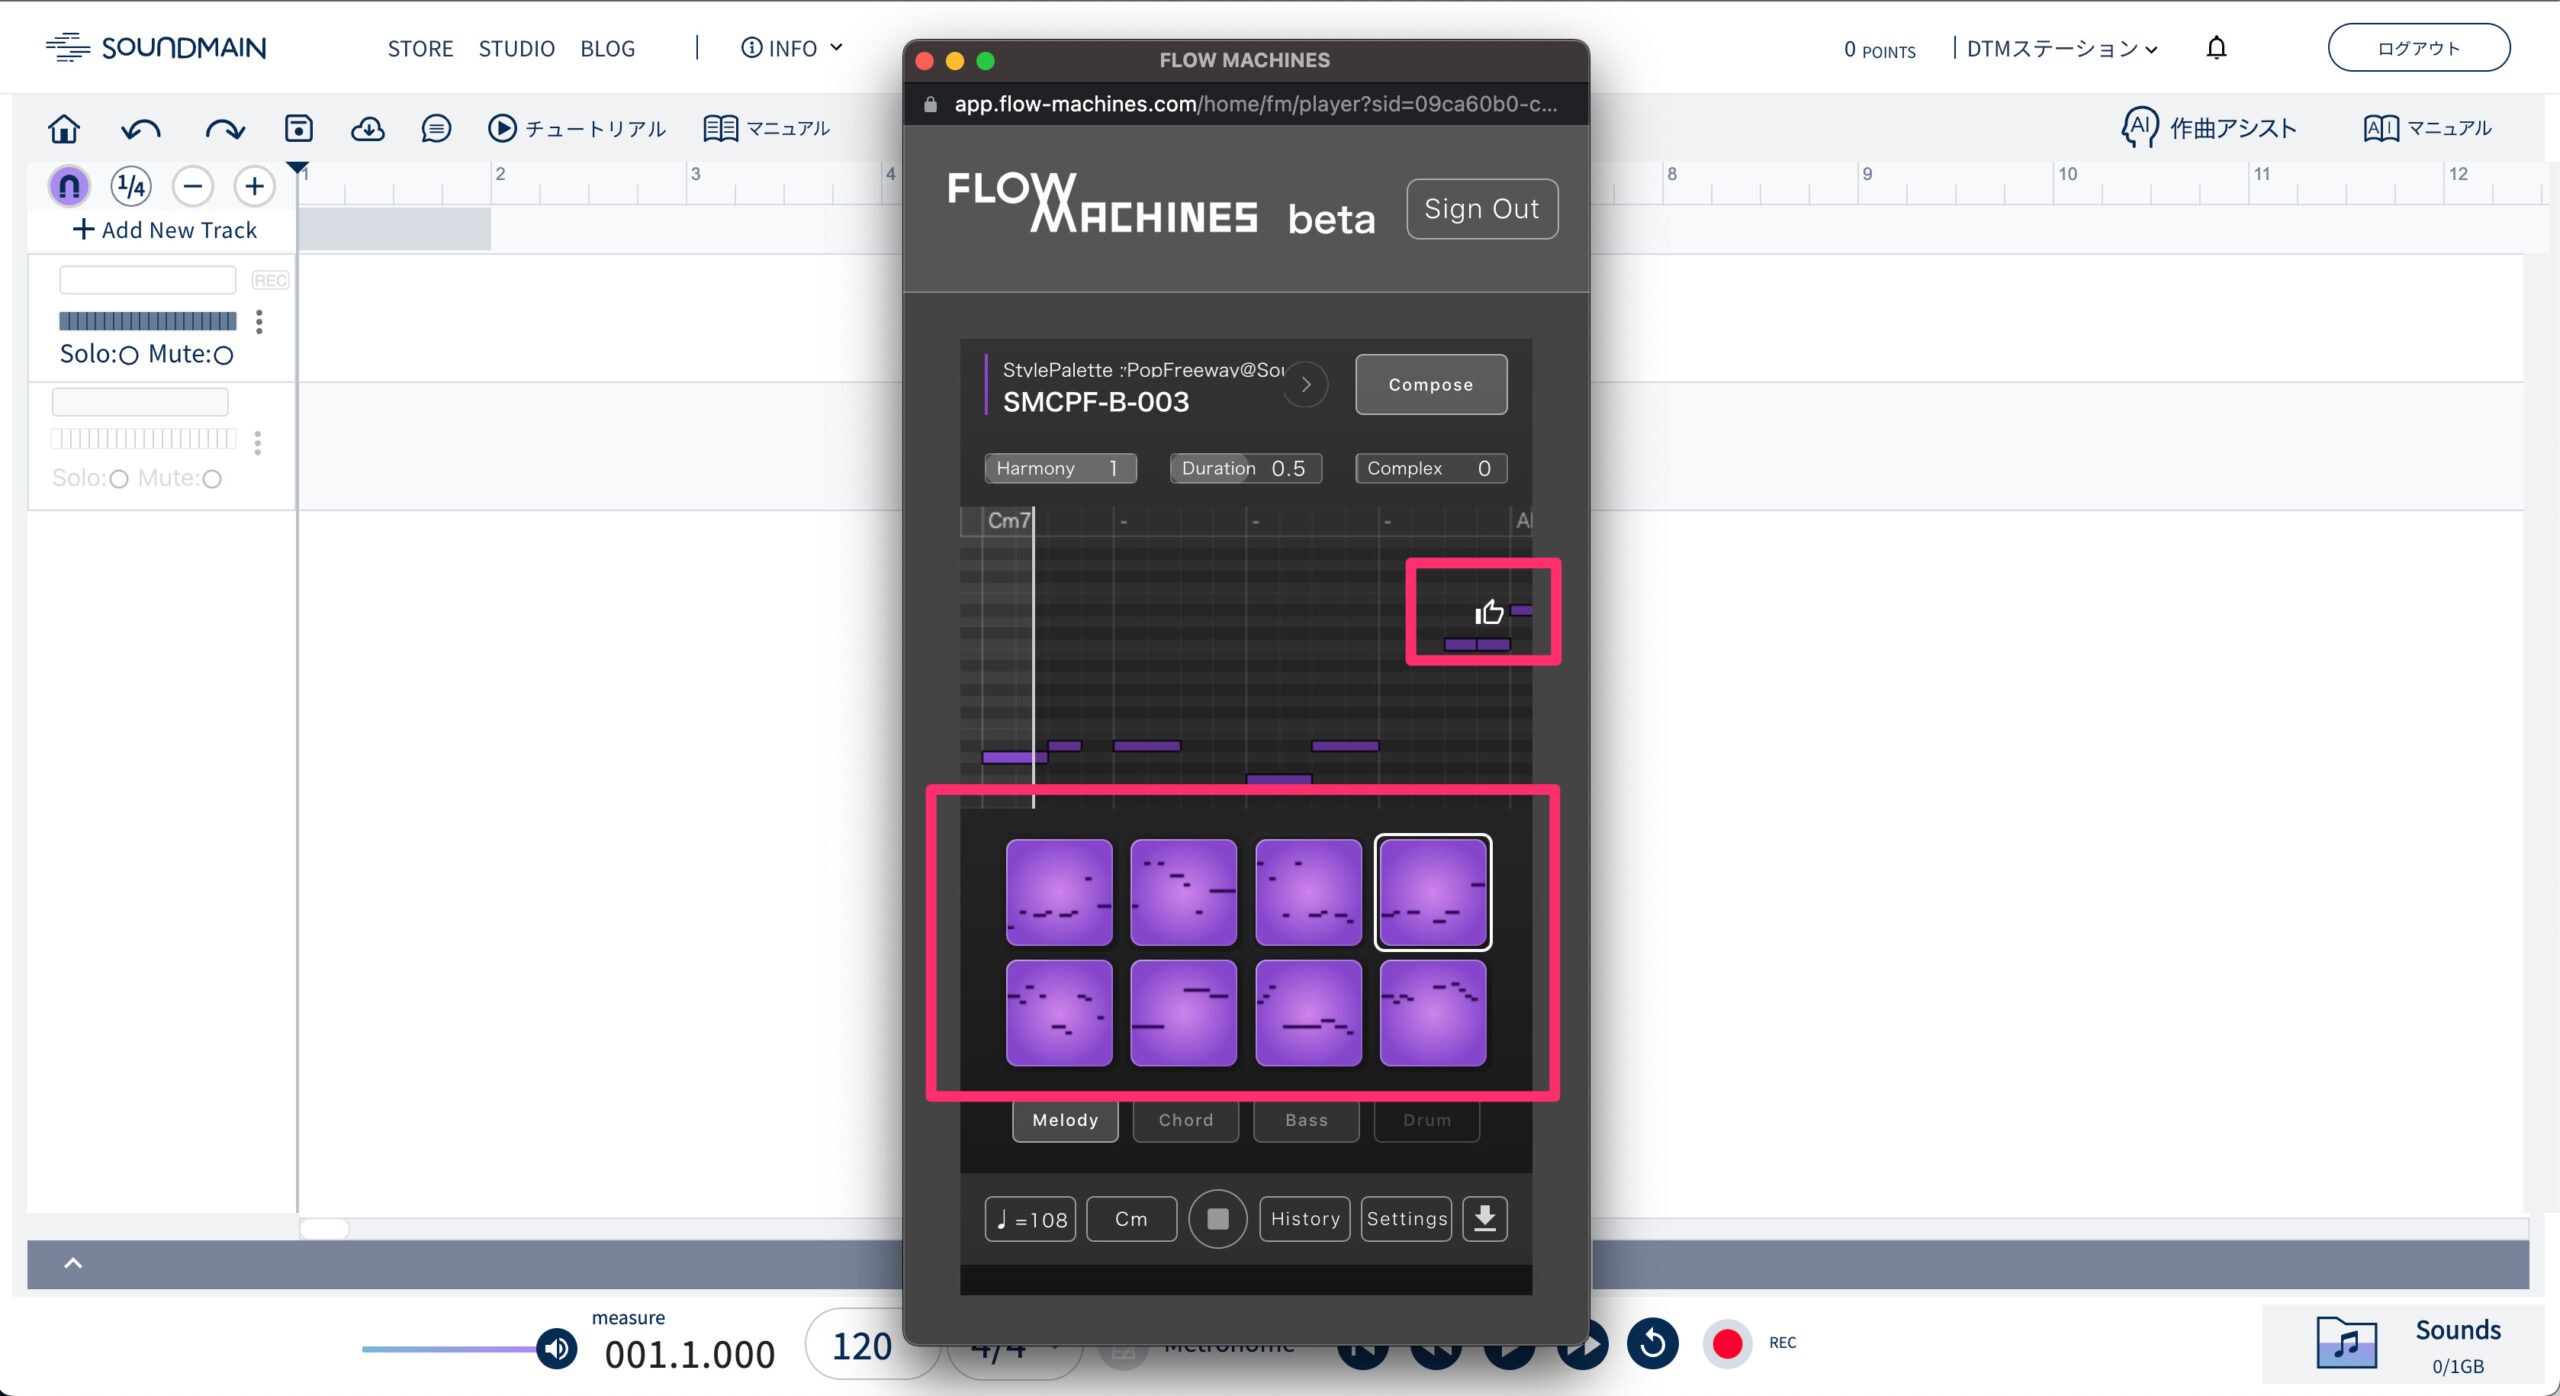Enable Mute on the second track
The width and height of the screenshot is (2560, 1396).
click(211, 479)
